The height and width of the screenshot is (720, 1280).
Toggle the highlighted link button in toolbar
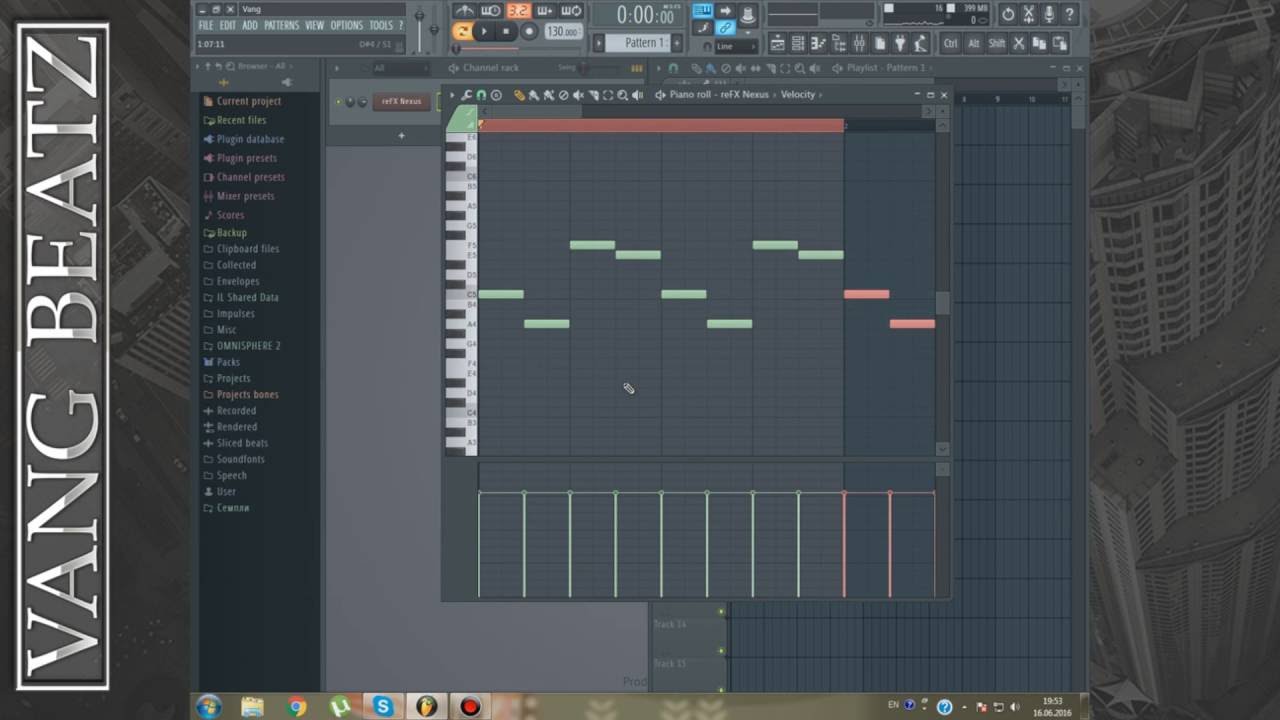pos(725,27)
